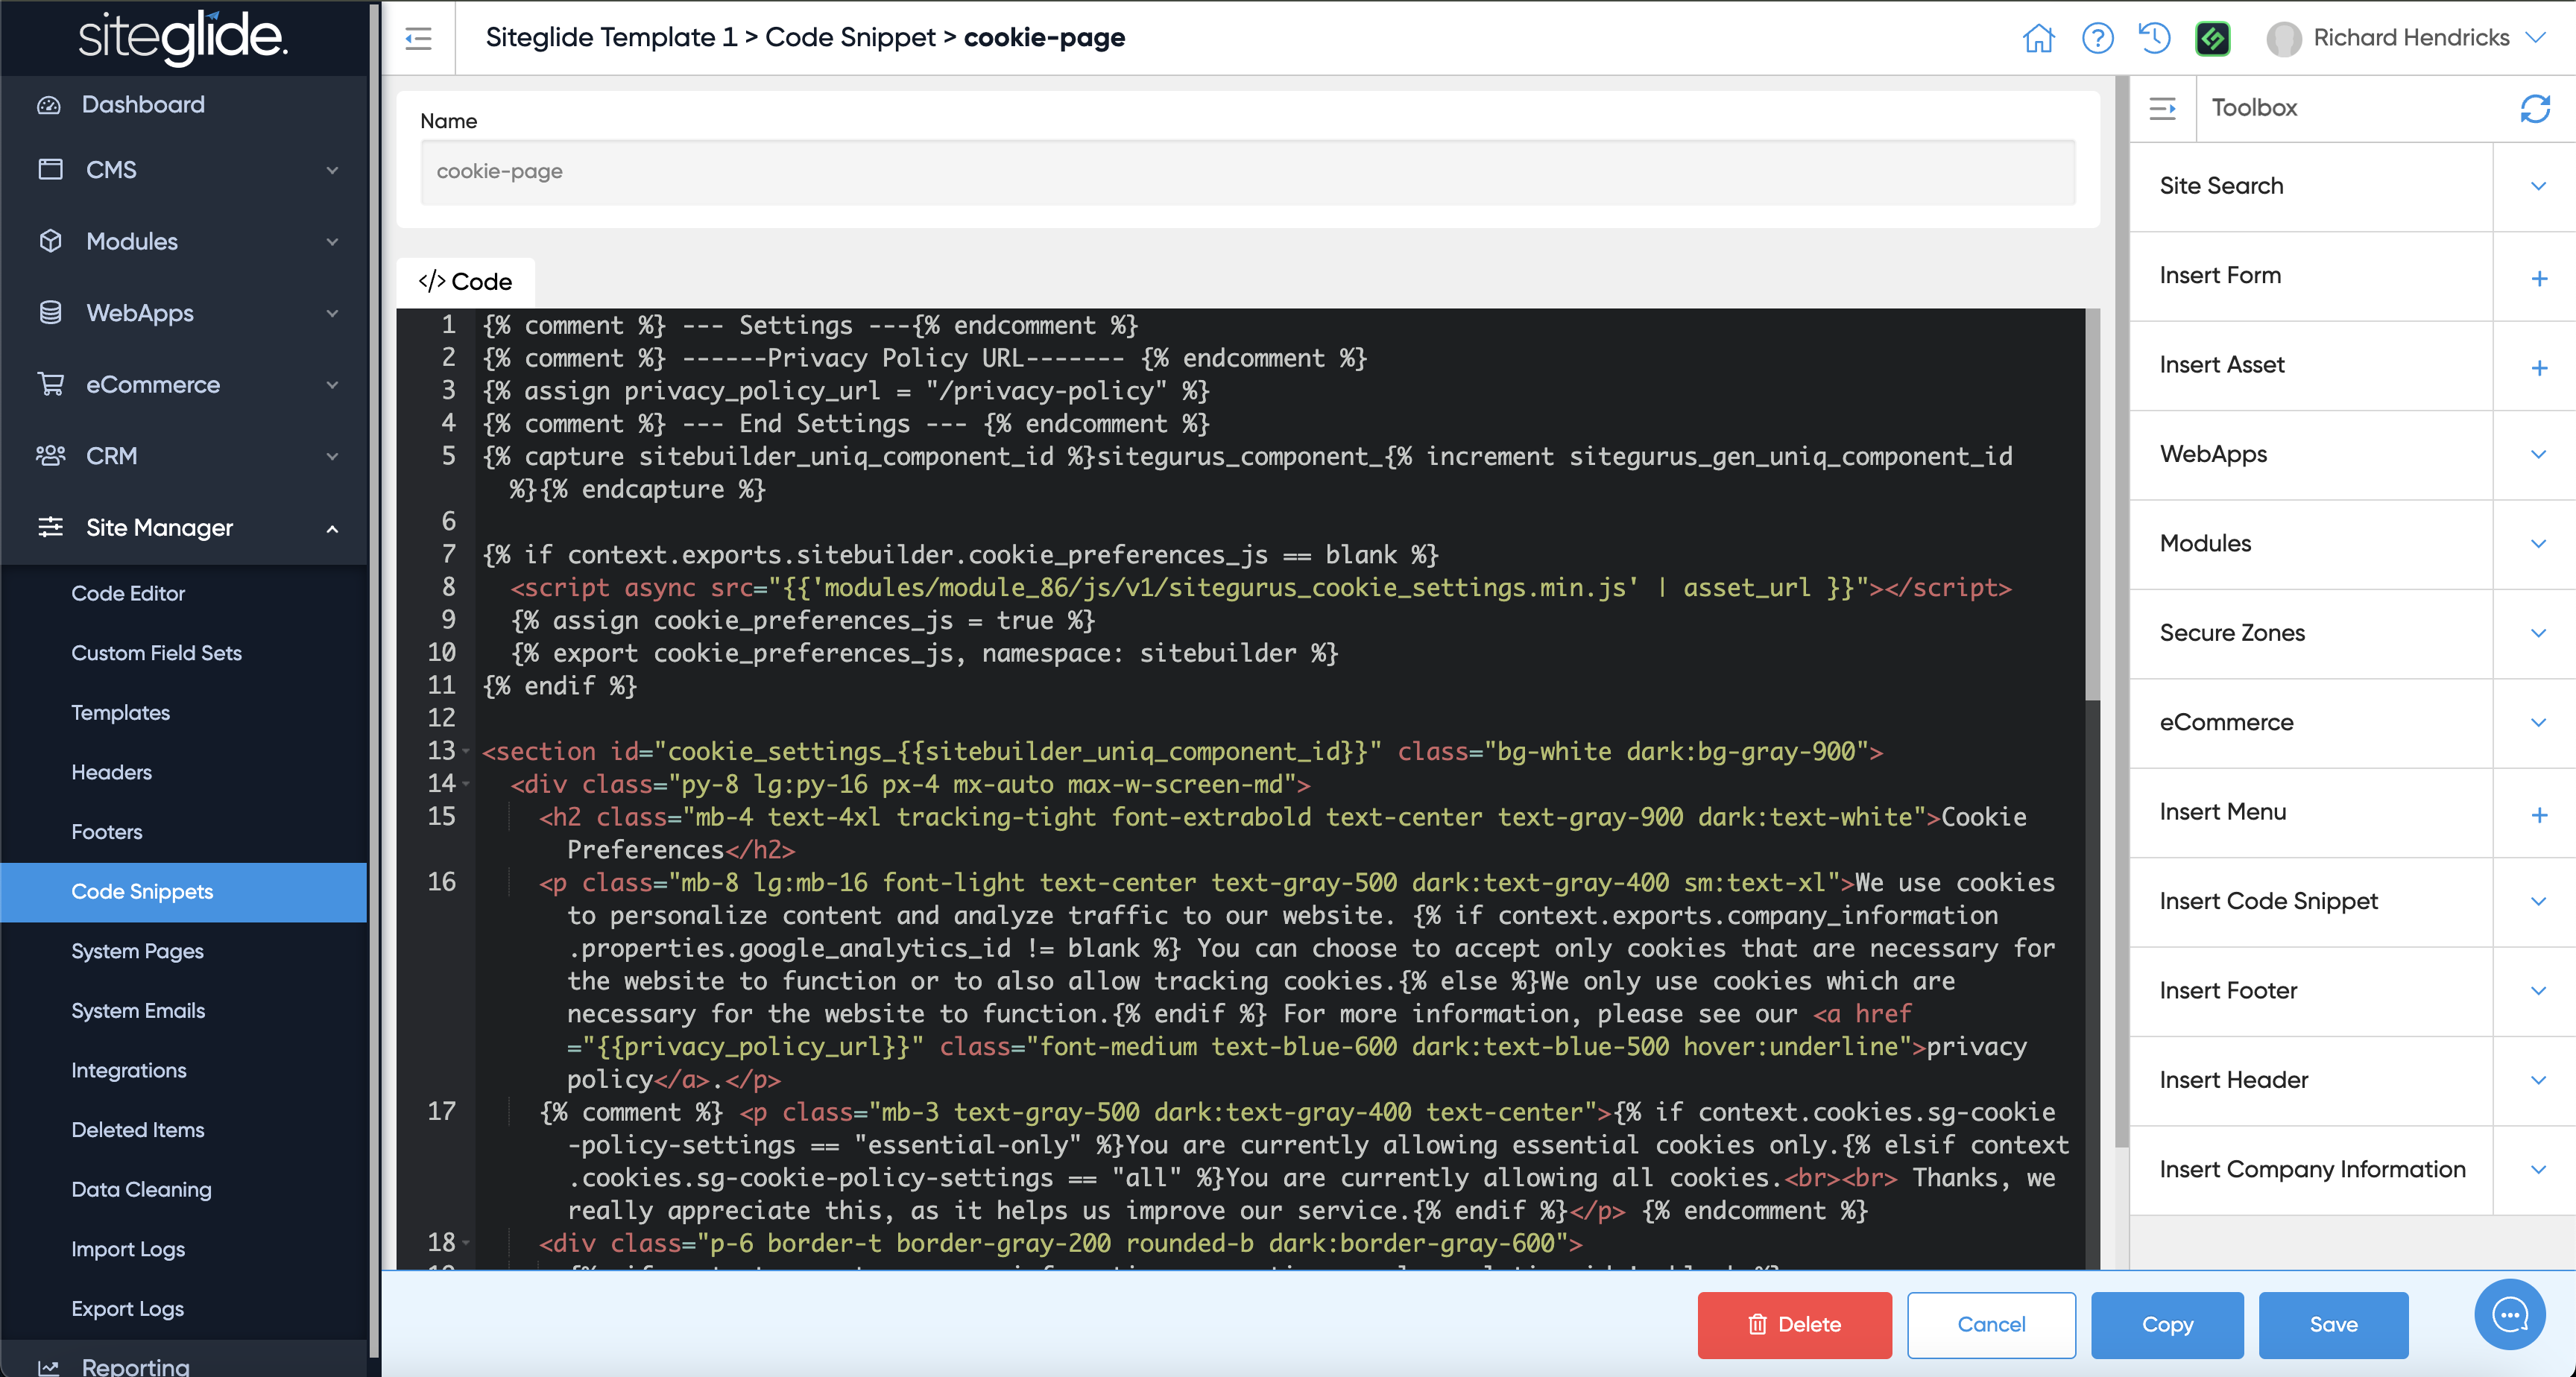Select the Code tab
2576x1377 pixels.
coord(465,282)
